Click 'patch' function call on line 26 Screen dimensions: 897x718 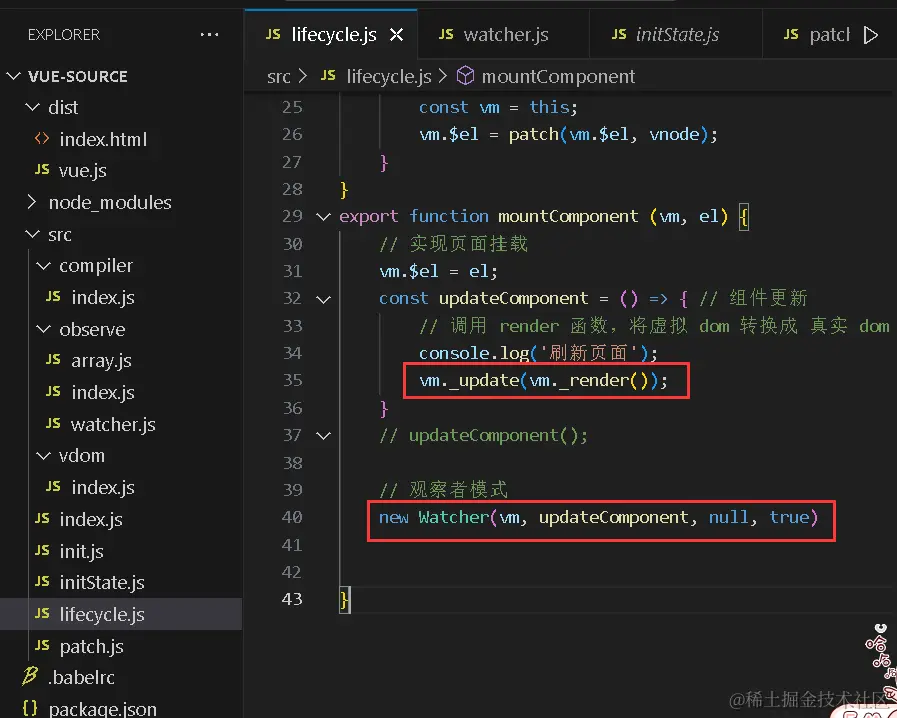pyautogui.click(x=533, y=134)
